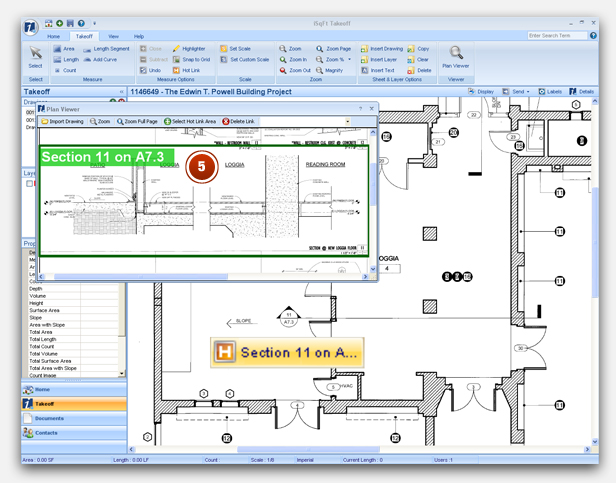
Task: Click Clear in Sheet & Layer Options
Action: [418, 59]
